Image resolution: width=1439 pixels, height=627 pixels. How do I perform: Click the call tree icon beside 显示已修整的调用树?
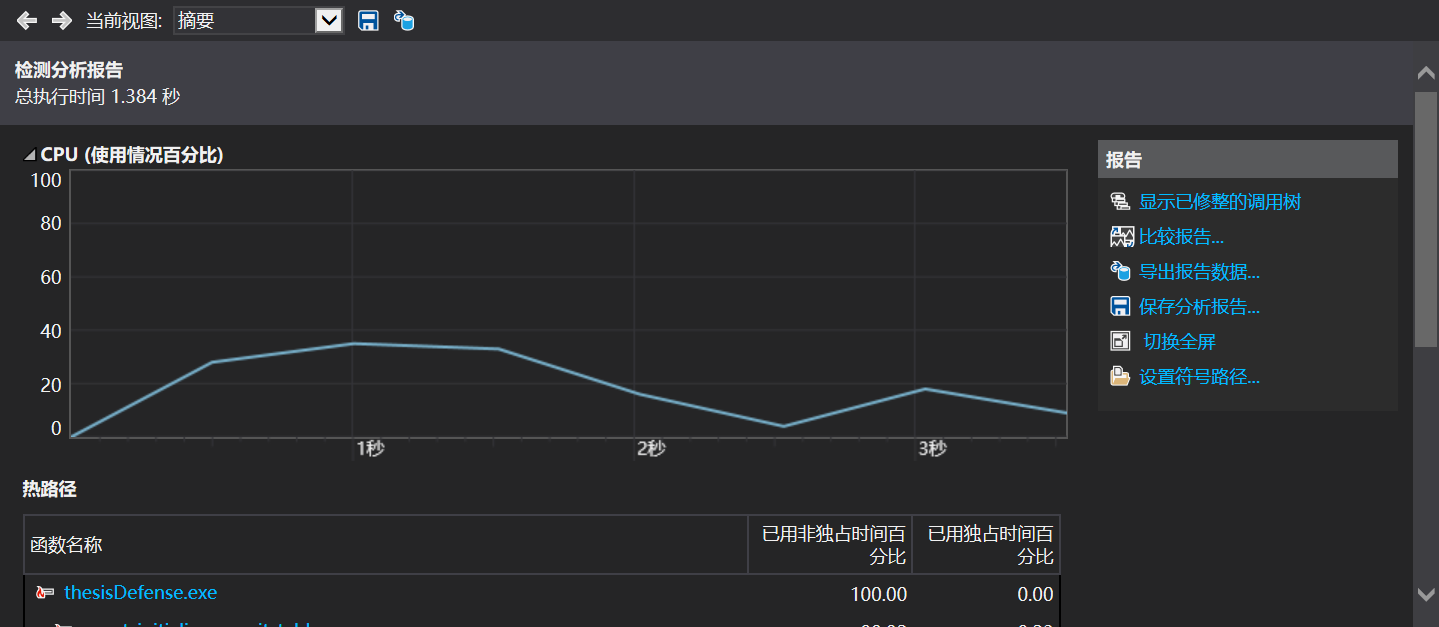[x=1120, y=202]
